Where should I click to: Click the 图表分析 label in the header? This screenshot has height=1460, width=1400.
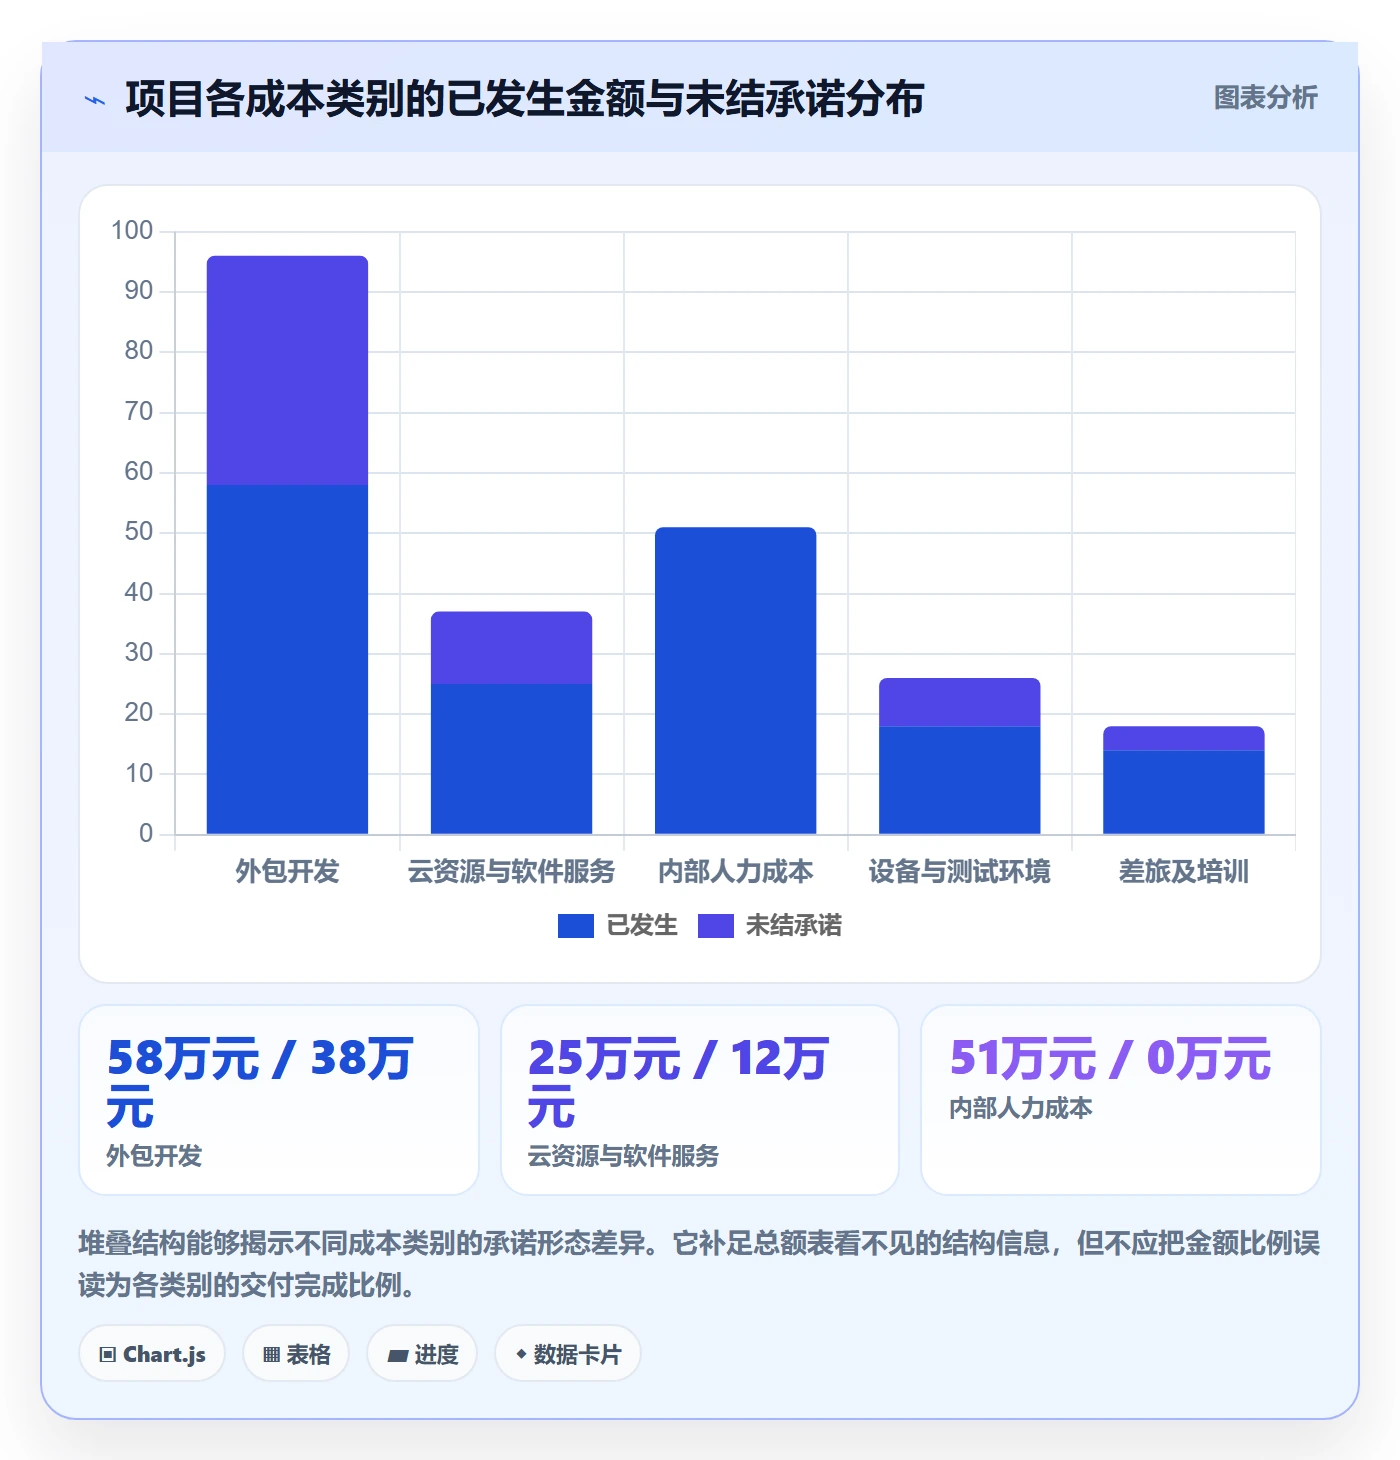pyautogui.click(x=1266, y=98)
